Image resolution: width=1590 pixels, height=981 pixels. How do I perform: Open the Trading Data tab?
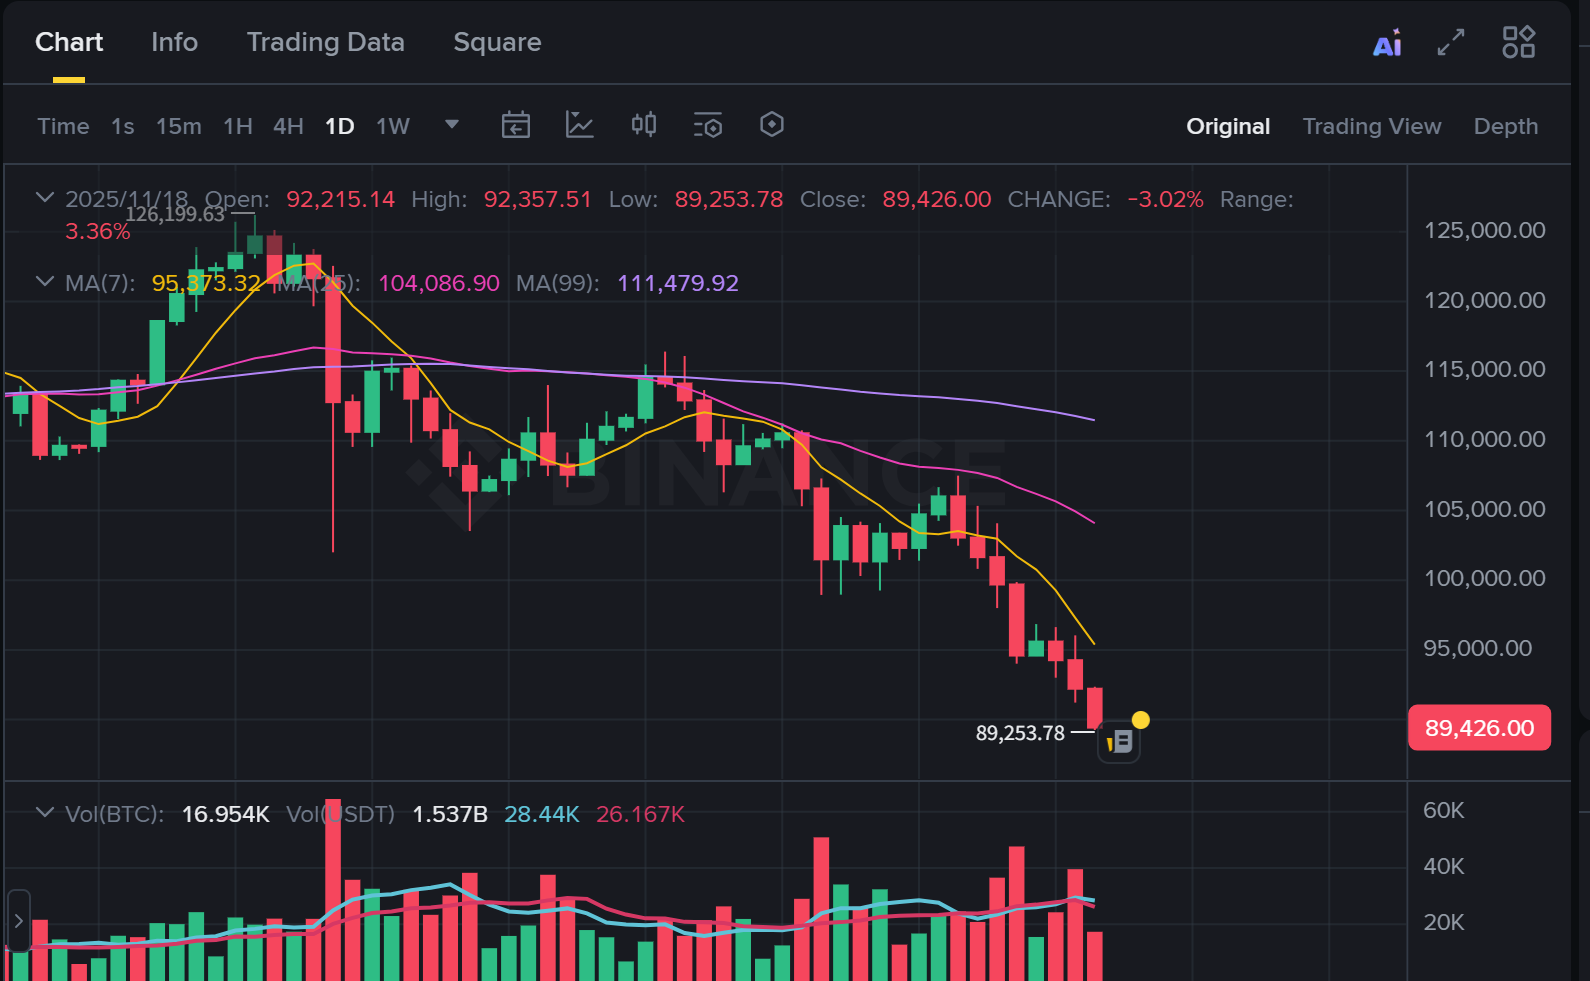325,42
